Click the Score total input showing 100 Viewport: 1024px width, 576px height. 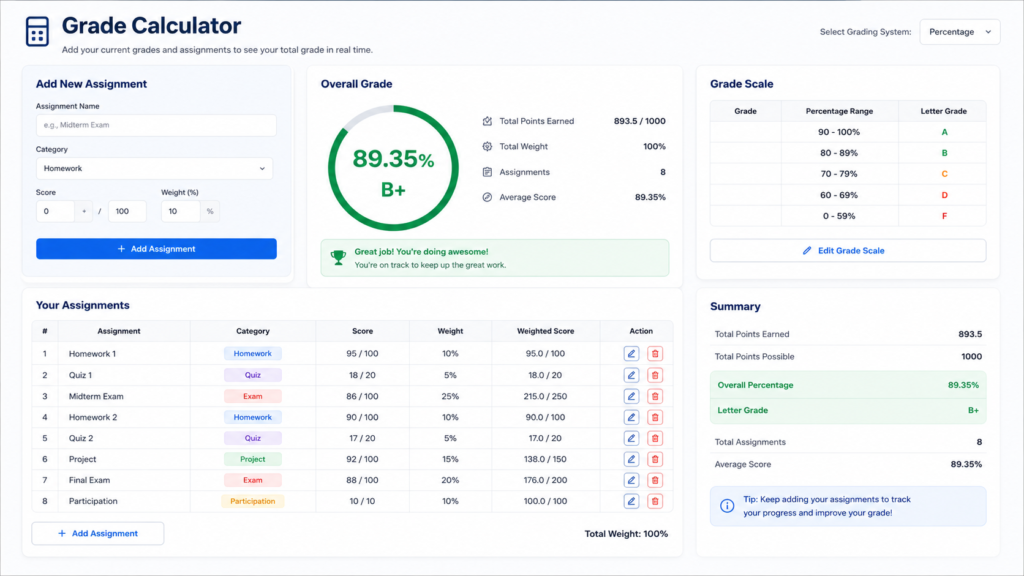(x=127, y=212)
